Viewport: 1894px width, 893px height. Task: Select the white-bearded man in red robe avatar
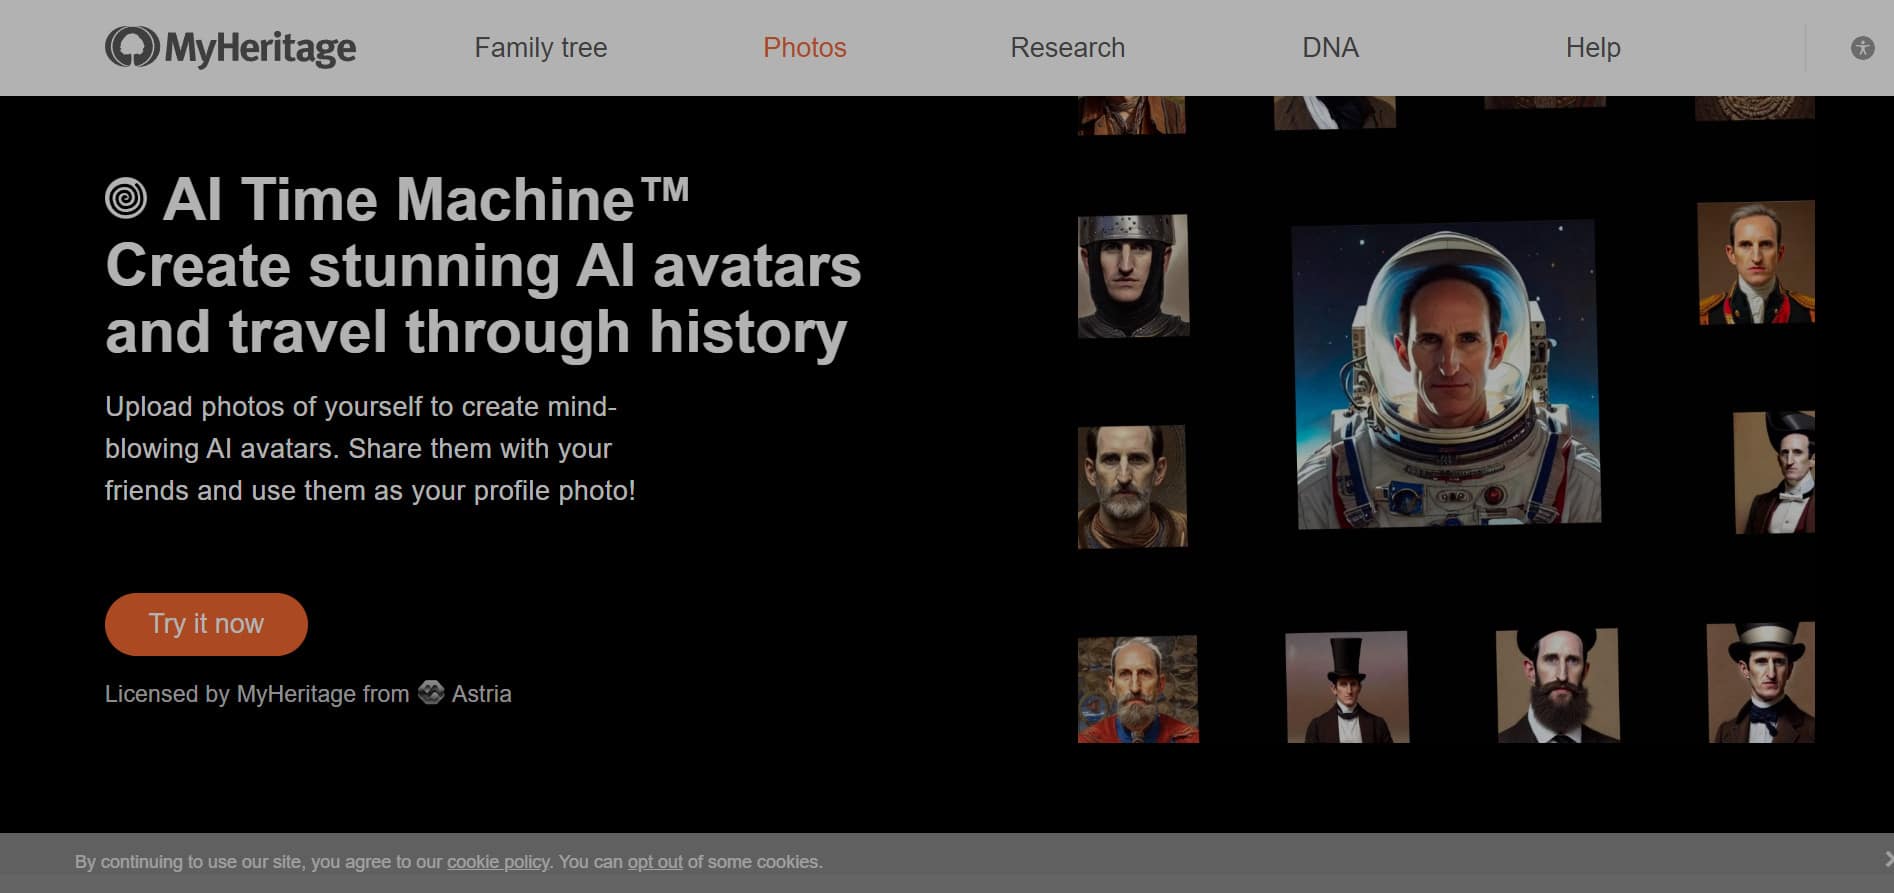pos(1138,689)
